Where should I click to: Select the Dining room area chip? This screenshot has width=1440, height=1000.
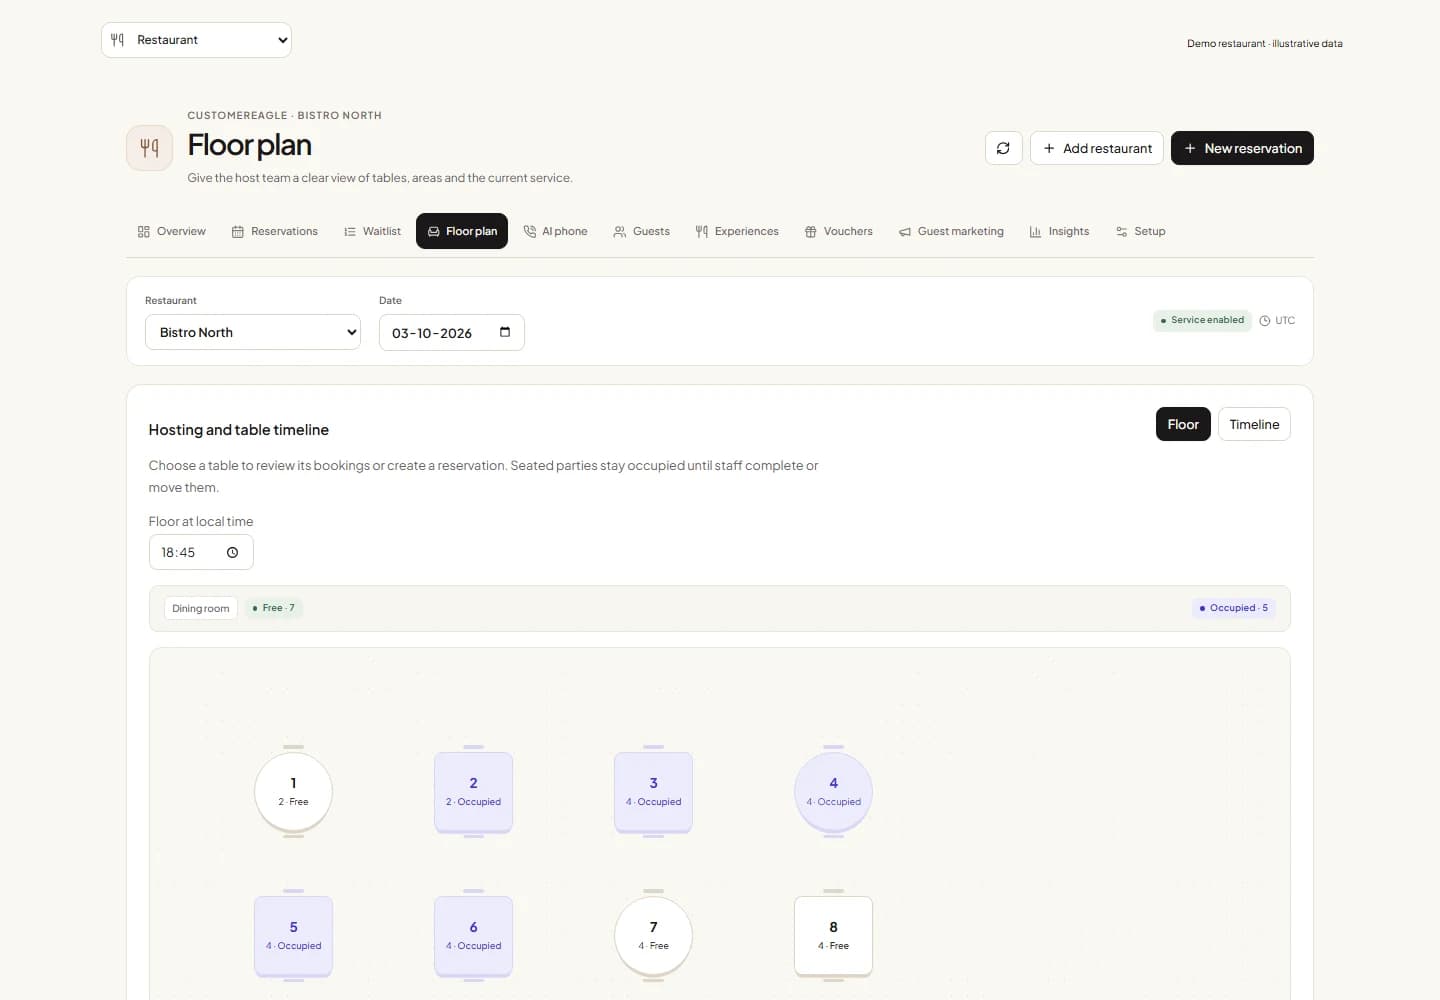pyautogui.click(x=200, y=608)
